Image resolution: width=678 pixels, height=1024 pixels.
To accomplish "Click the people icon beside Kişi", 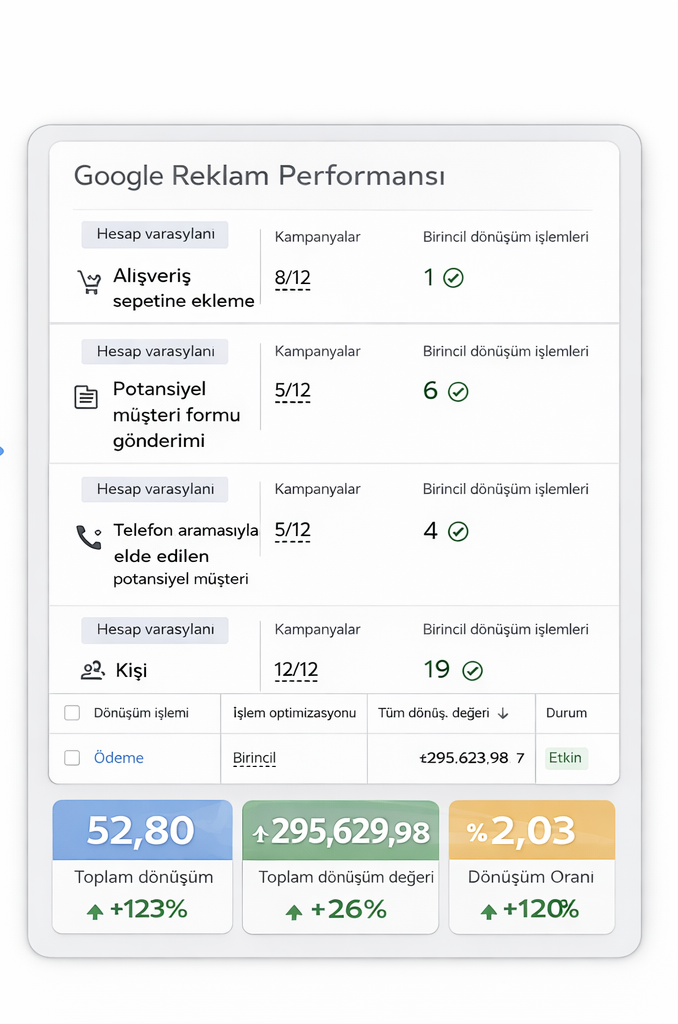I will coord(93,670).
